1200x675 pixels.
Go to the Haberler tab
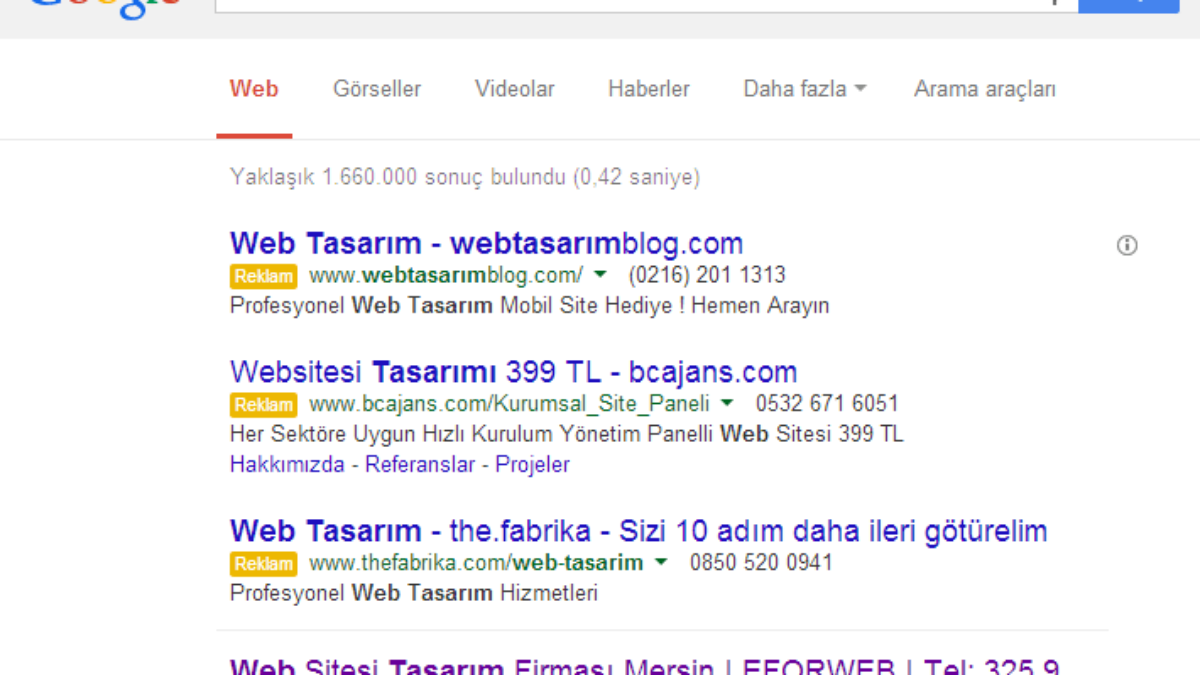point(649,89)
